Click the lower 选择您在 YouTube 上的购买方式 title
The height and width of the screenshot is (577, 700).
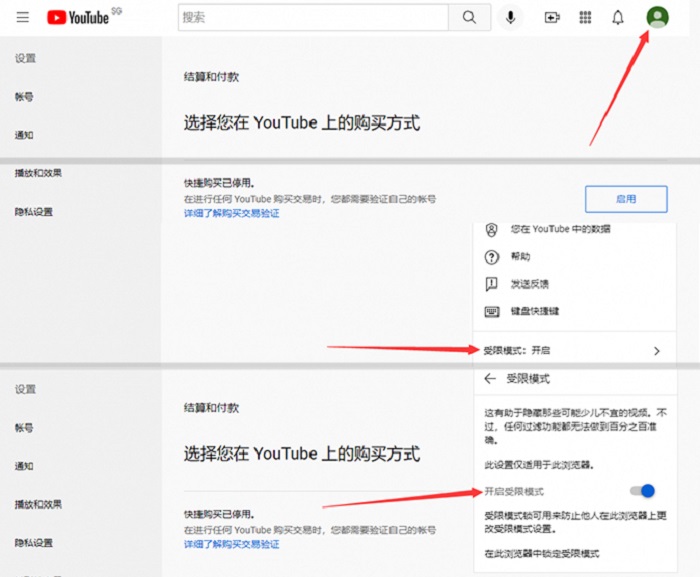pyautogui.click(x=302, y=454)
